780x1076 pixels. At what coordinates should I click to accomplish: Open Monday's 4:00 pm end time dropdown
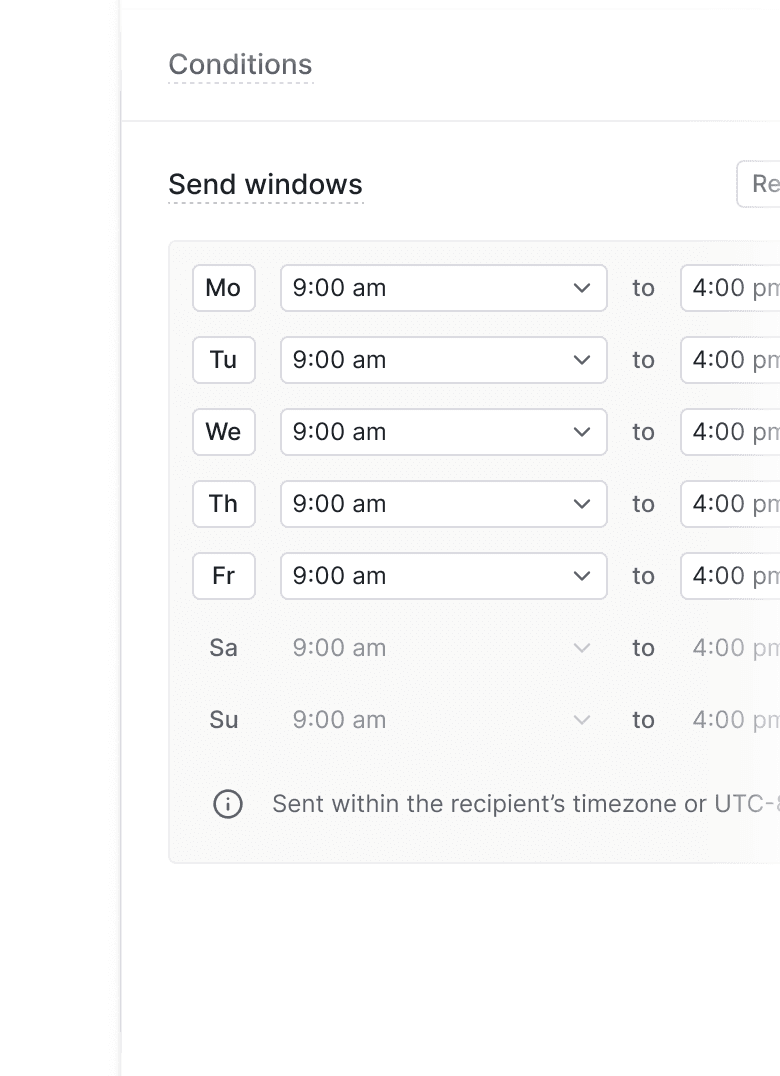point(735,288)
